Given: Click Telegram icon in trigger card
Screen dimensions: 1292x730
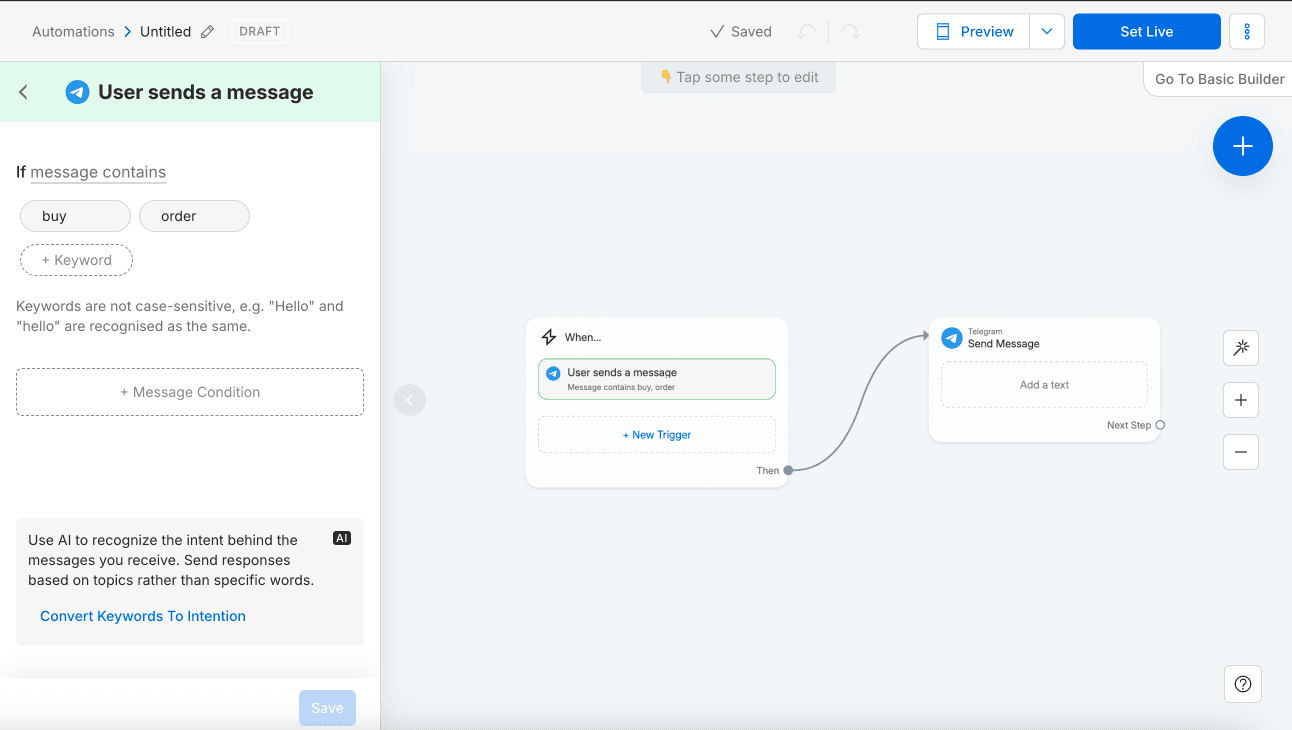Looking at the screenshot, I should pyautogui.click(x=553, y=373).
